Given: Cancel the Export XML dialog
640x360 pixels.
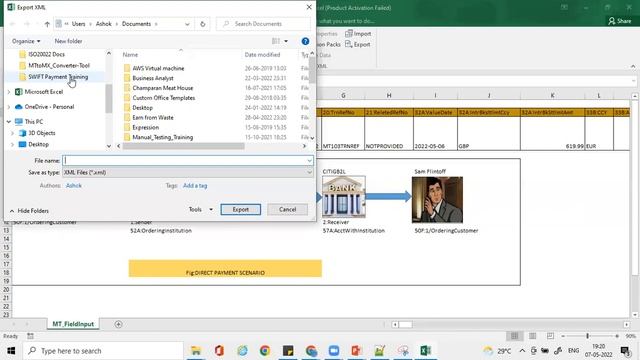Looking at the screenshot, I should click(x=287, y=209).
